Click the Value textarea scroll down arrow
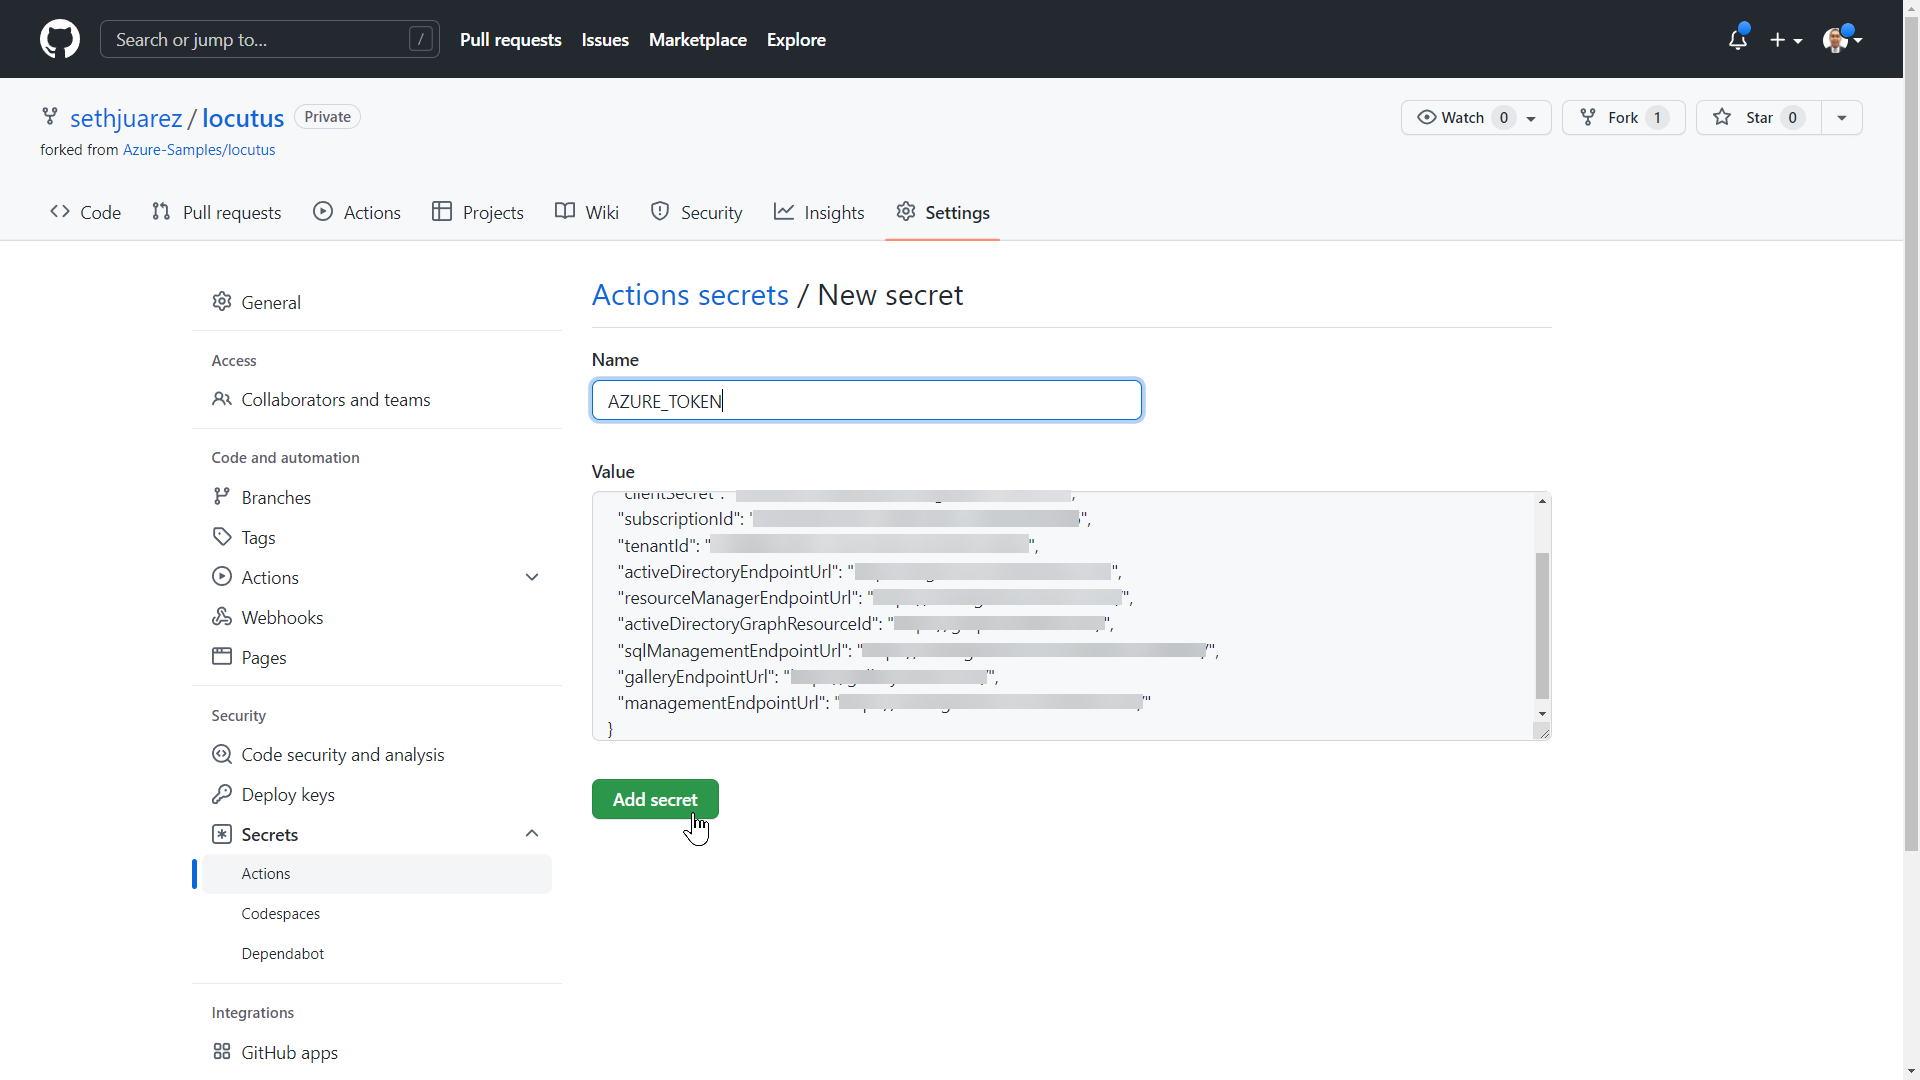Viewport: 1920px width, 1080px height. pyautogui.click(x=1543, y=714)
